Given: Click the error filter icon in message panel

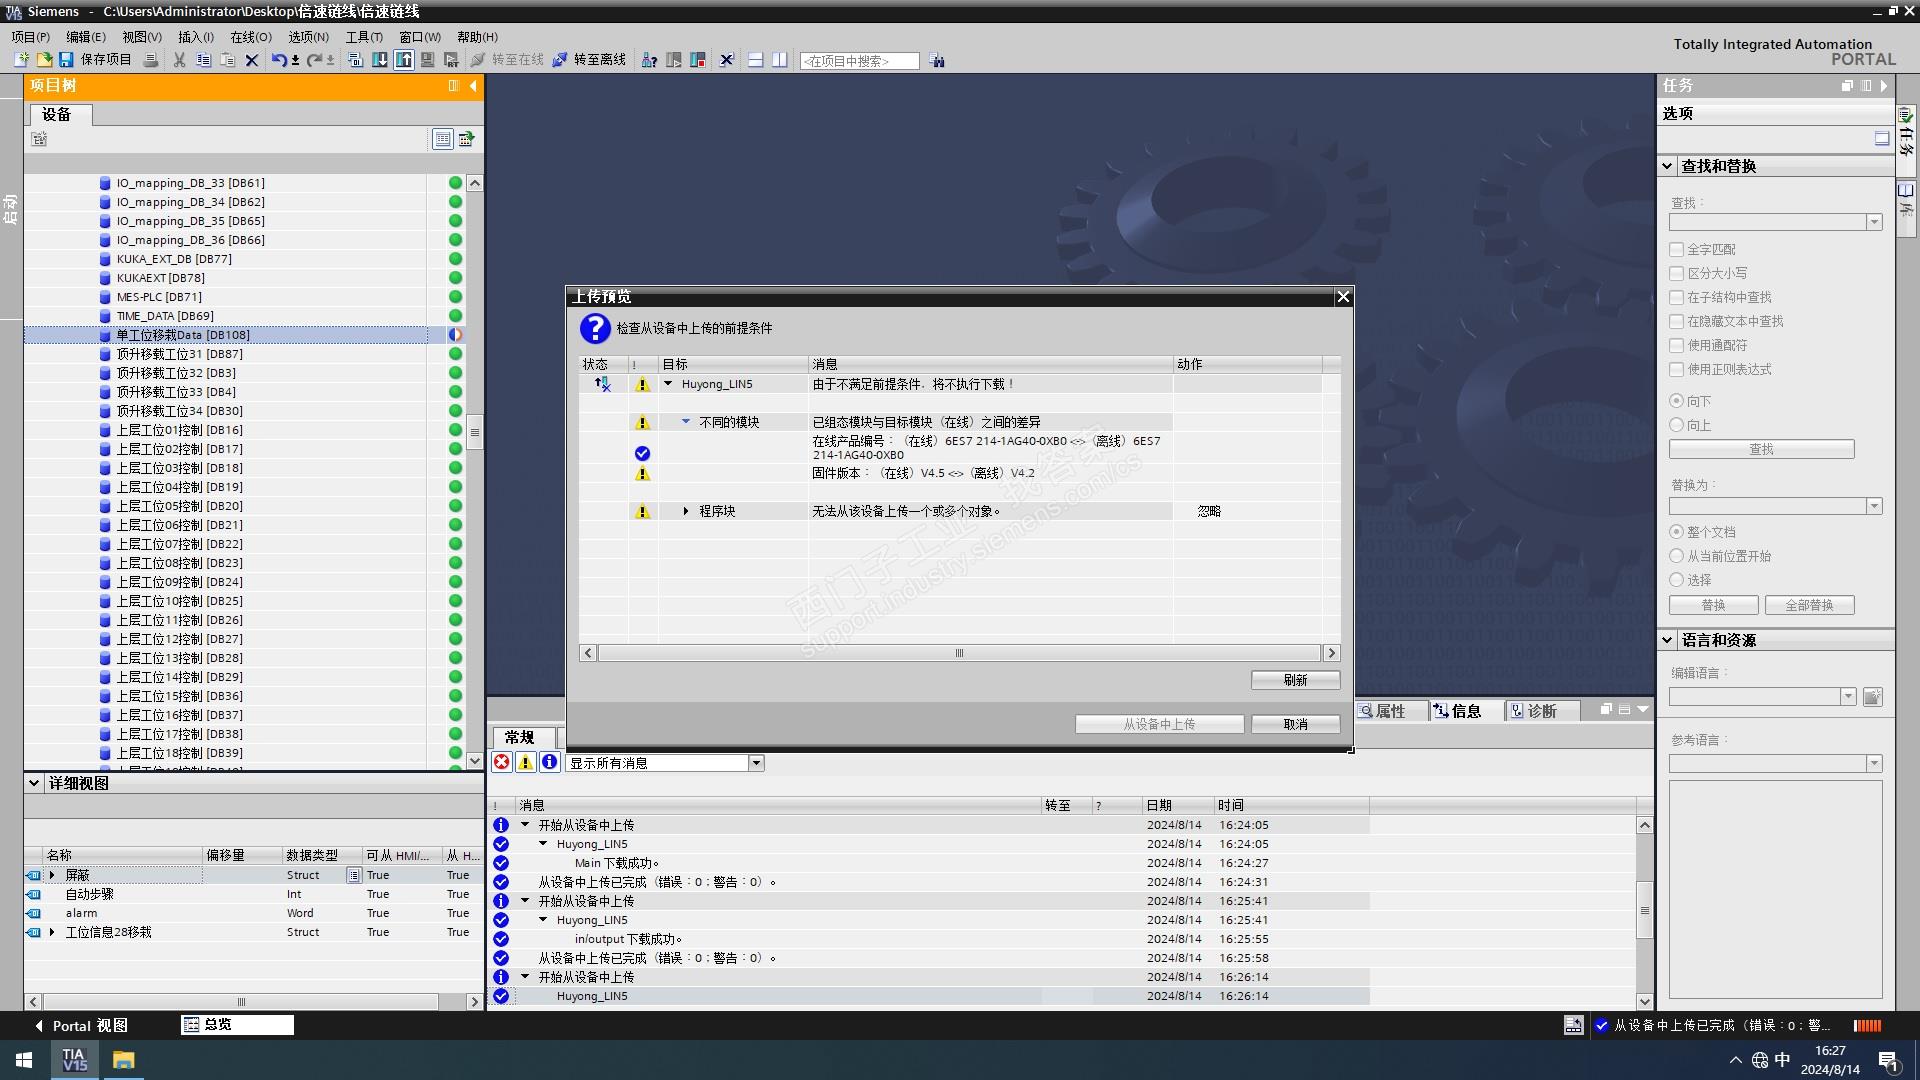Looking at the screenshot, I should [x=501, y=763].
